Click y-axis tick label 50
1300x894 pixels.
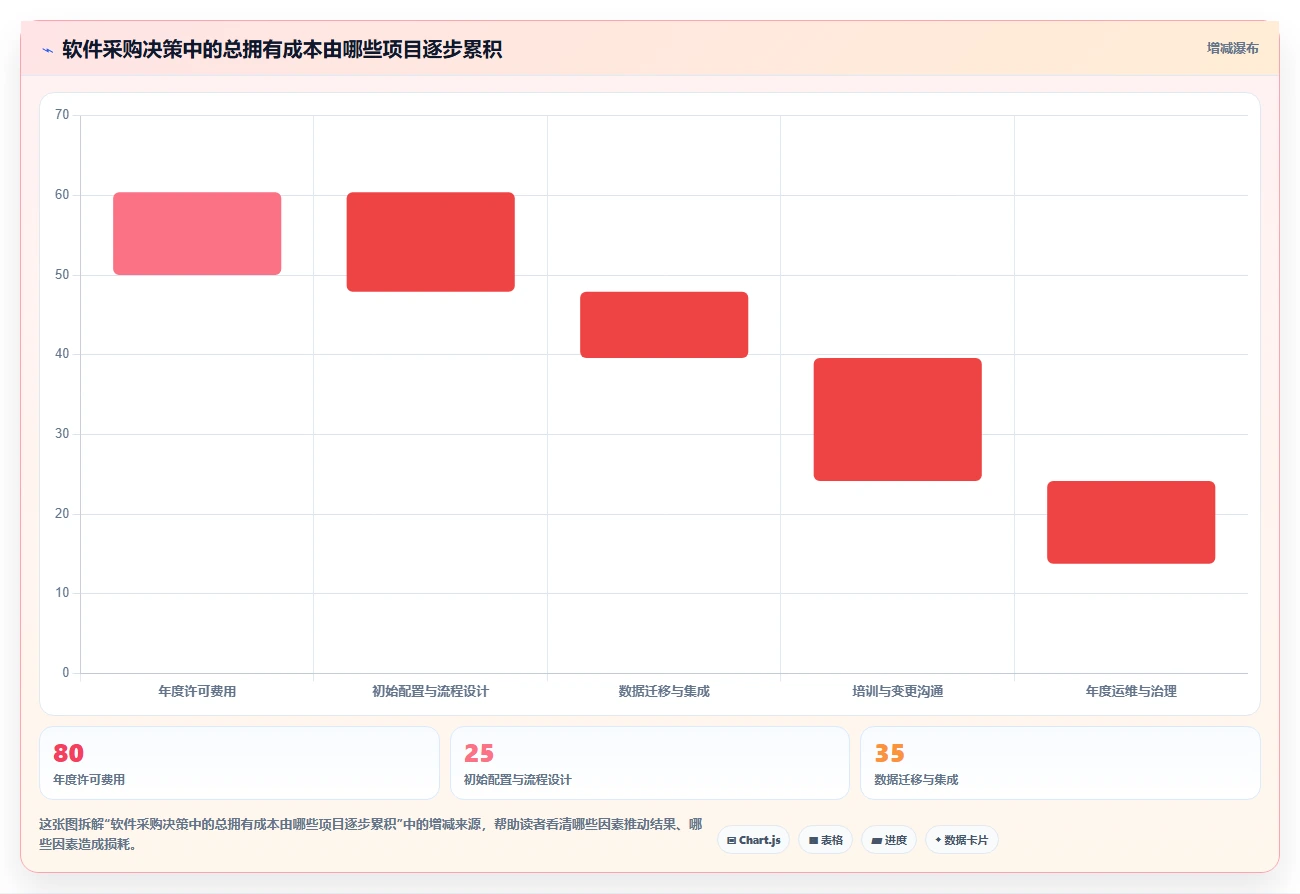point(62,275)
